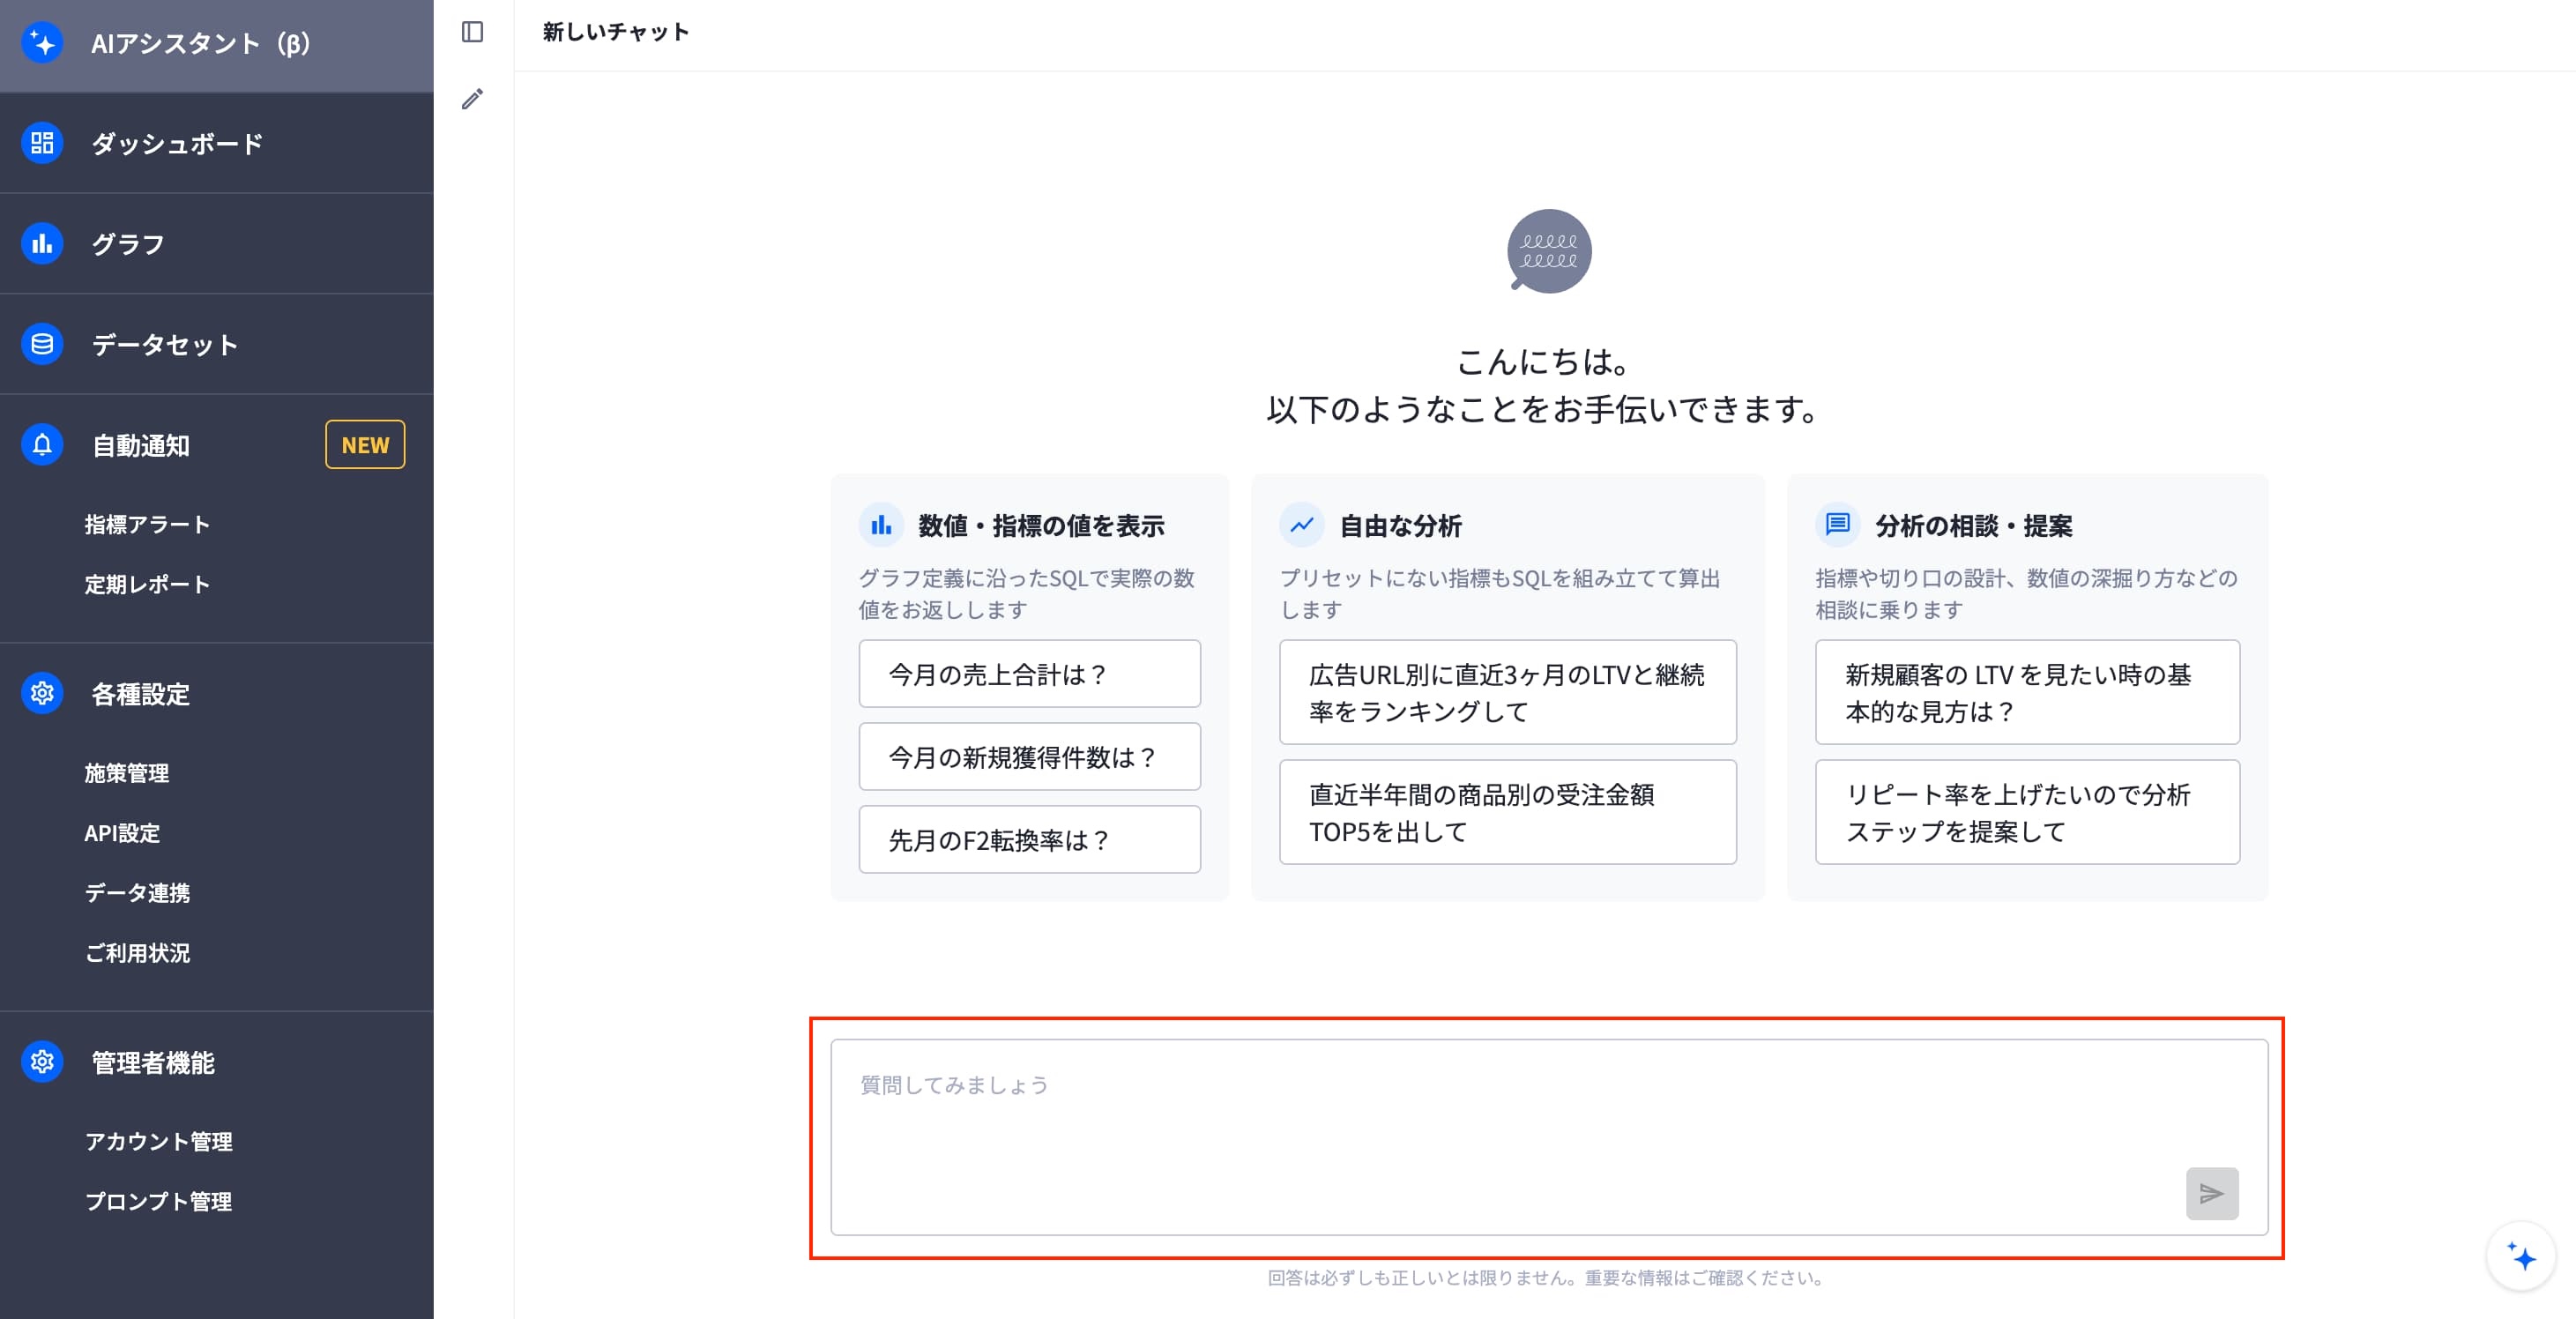Screen dimensions: 2576x1319
Task: Click the ダッシュボード grid icon
Action: [x=42, y=143]
